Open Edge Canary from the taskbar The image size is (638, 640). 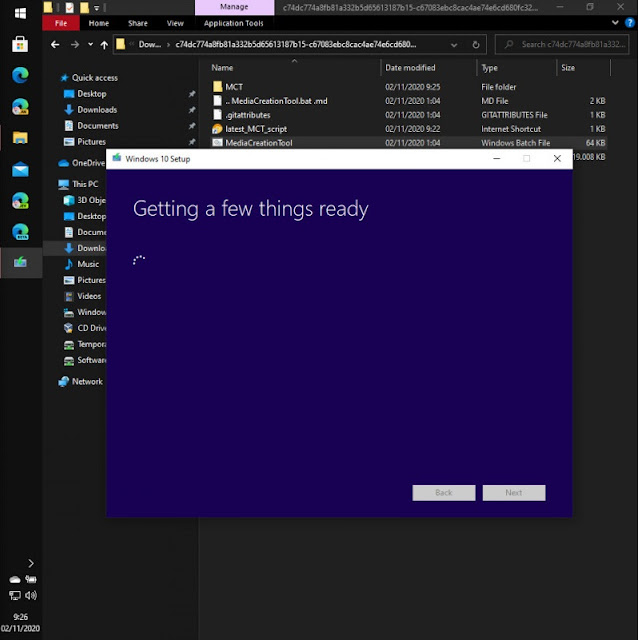[20, 107]
